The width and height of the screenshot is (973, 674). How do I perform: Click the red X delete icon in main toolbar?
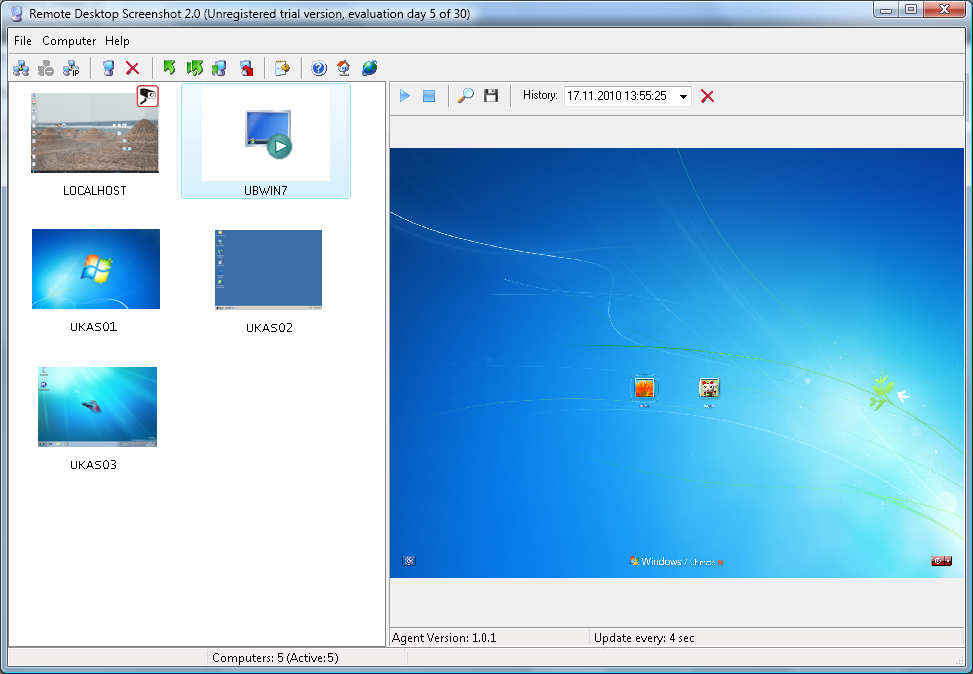click(132, 68)
